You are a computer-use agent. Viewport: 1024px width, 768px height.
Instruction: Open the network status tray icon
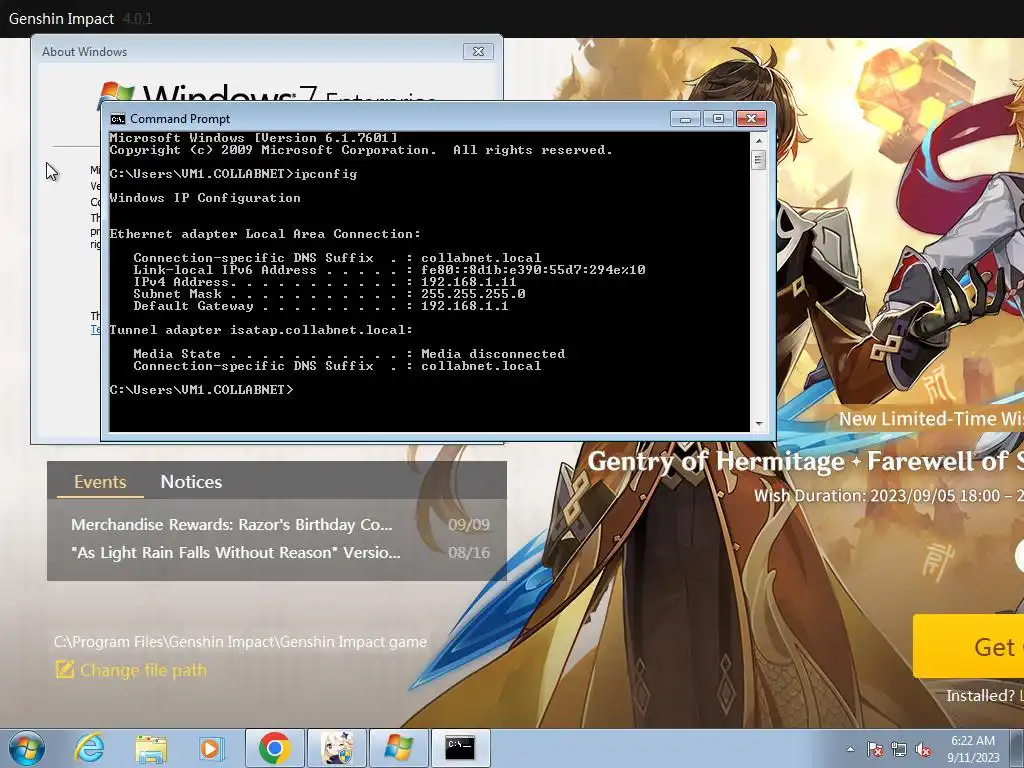[899, 749]
